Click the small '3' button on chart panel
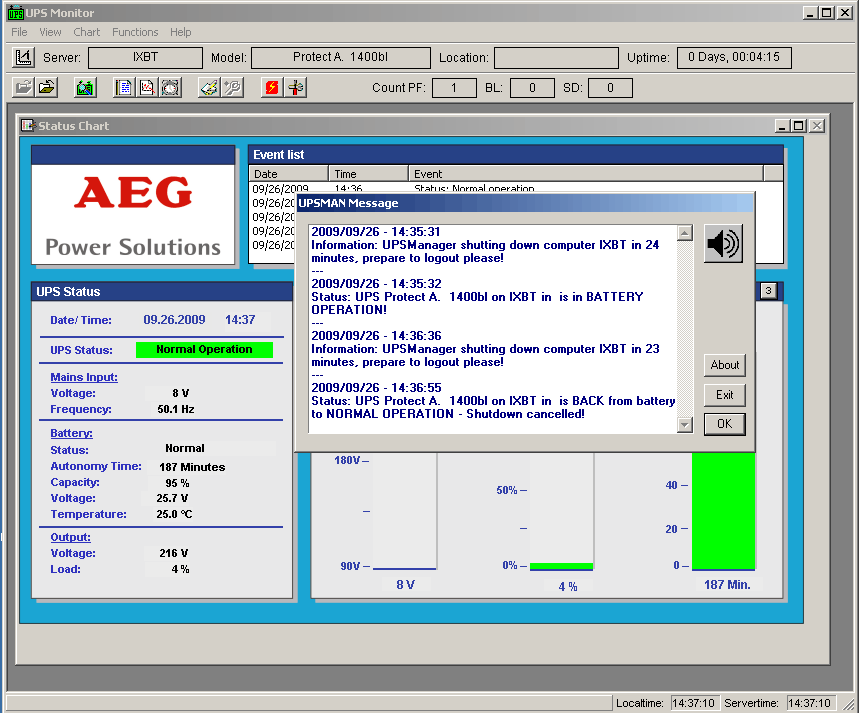The height and width of the screenshot is (713, 859). point(768,291)
